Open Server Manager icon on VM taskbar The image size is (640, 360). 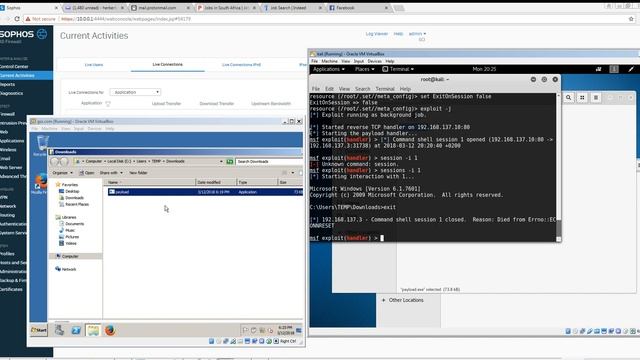tap(59, 330)
